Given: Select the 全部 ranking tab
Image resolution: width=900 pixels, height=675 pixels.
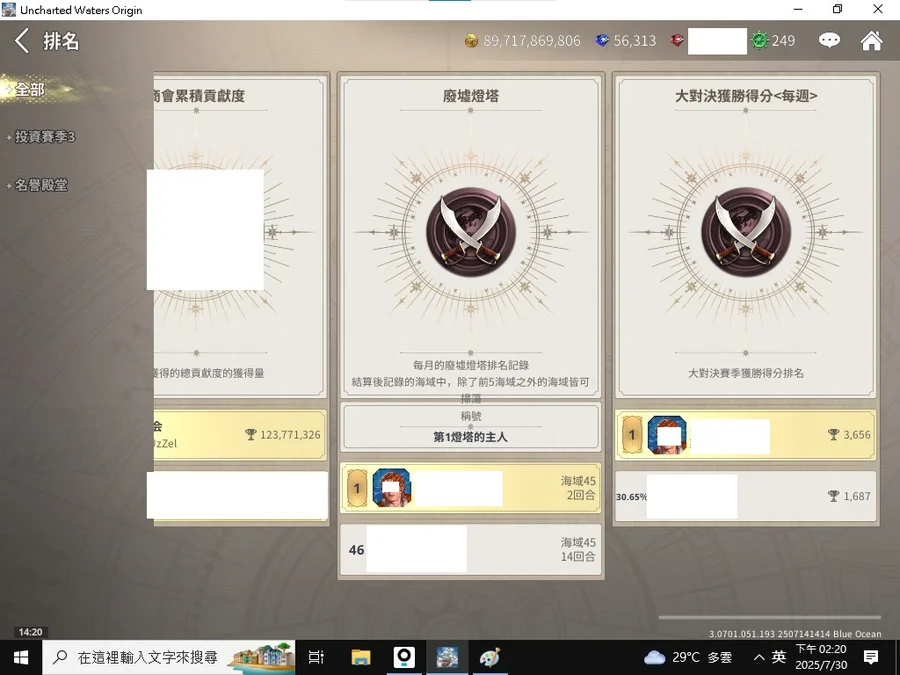Looking at the screenshot, I should click(x=30, y=90).
